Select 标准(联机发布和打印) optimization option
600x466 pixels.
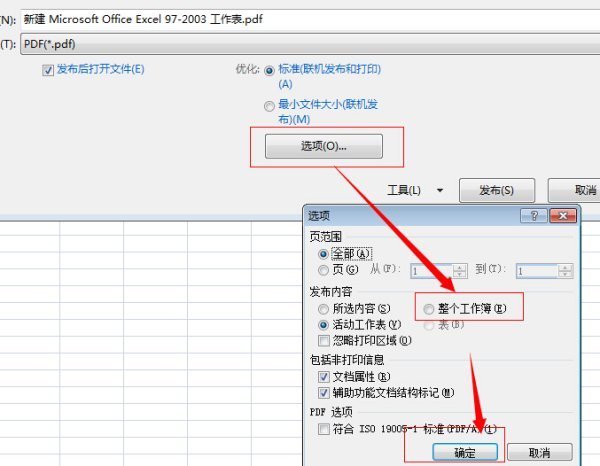[x=270, y=71]
